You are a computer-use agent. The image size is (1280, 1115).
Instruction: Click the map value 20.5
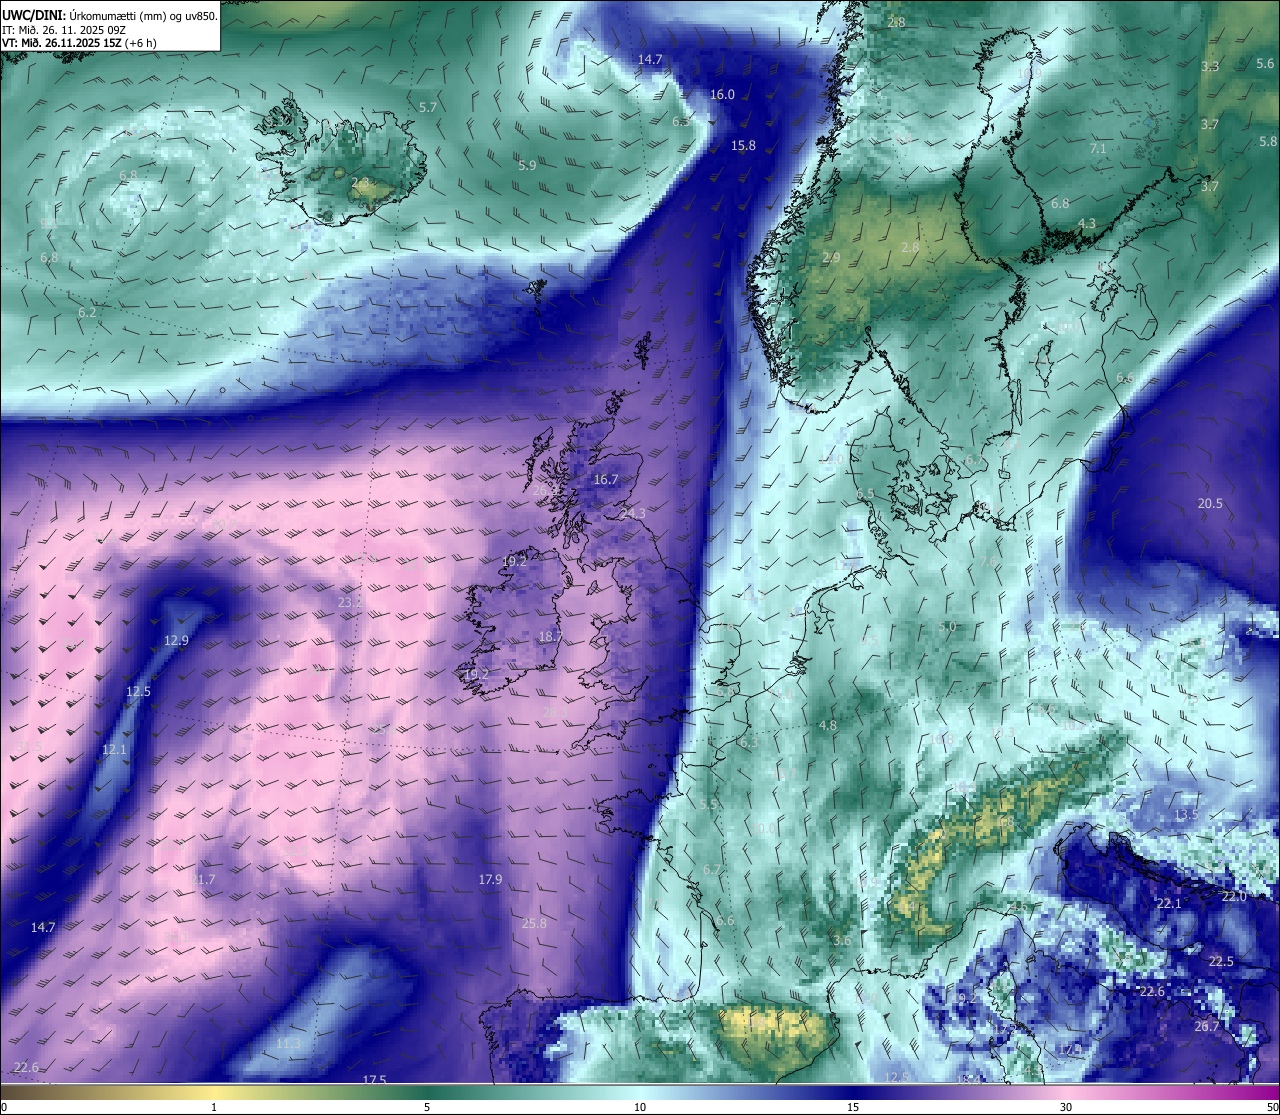pos(1210,503)
